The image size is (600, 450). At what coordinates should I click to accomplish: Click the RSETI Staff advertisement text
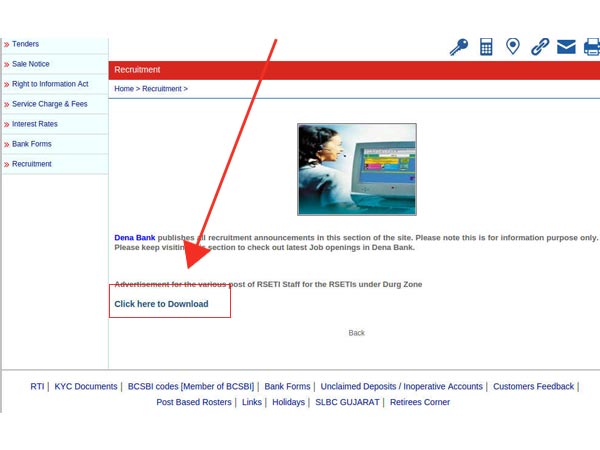pyautogui.click(x=268, y=284)
